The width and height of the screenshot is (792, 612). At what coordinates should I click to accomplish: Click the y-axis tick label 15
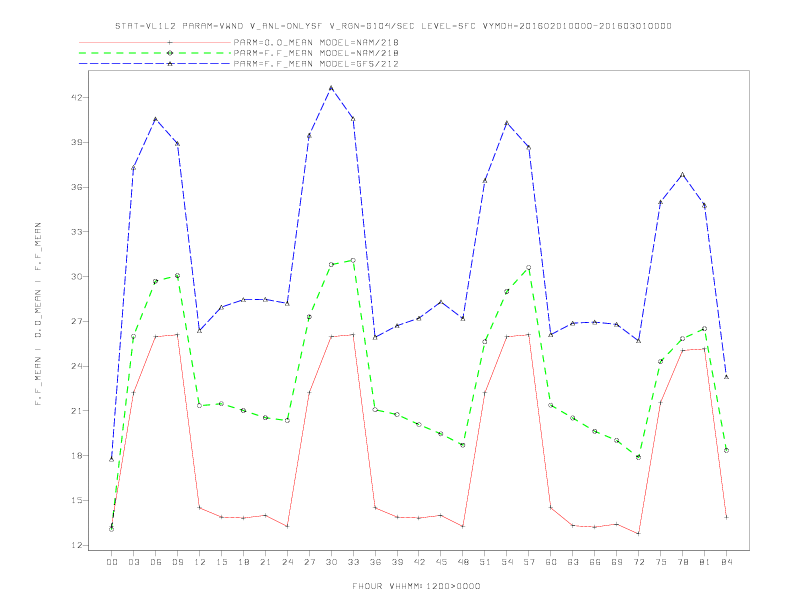(76, 500)
